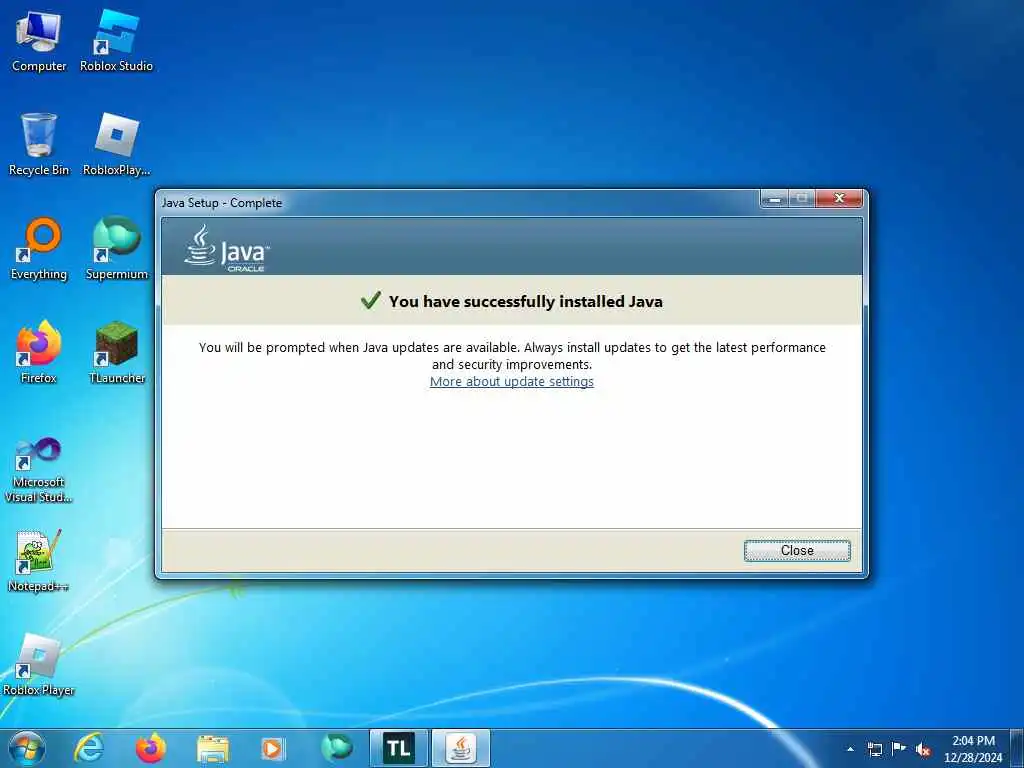Show hidden tray icons arrow
The width and height of the screenshot is (1024, 768).
[850, 749]
